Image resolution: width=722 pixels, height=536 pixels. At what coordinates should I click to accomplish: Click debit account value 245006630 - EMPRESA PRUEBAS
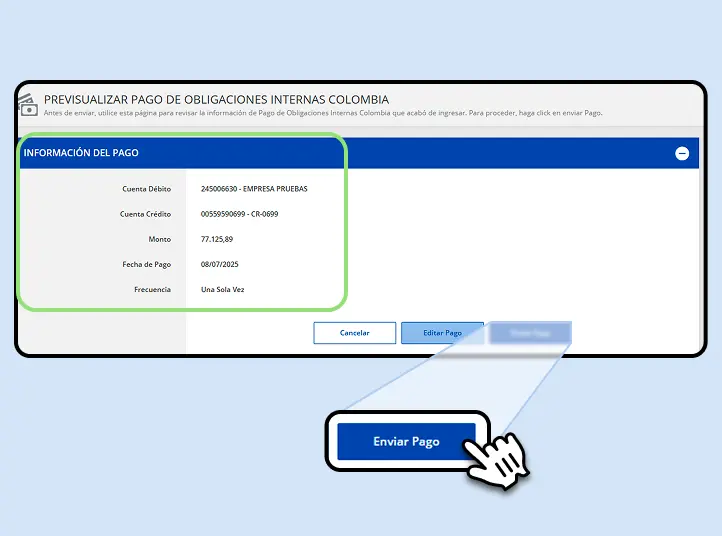254,189
